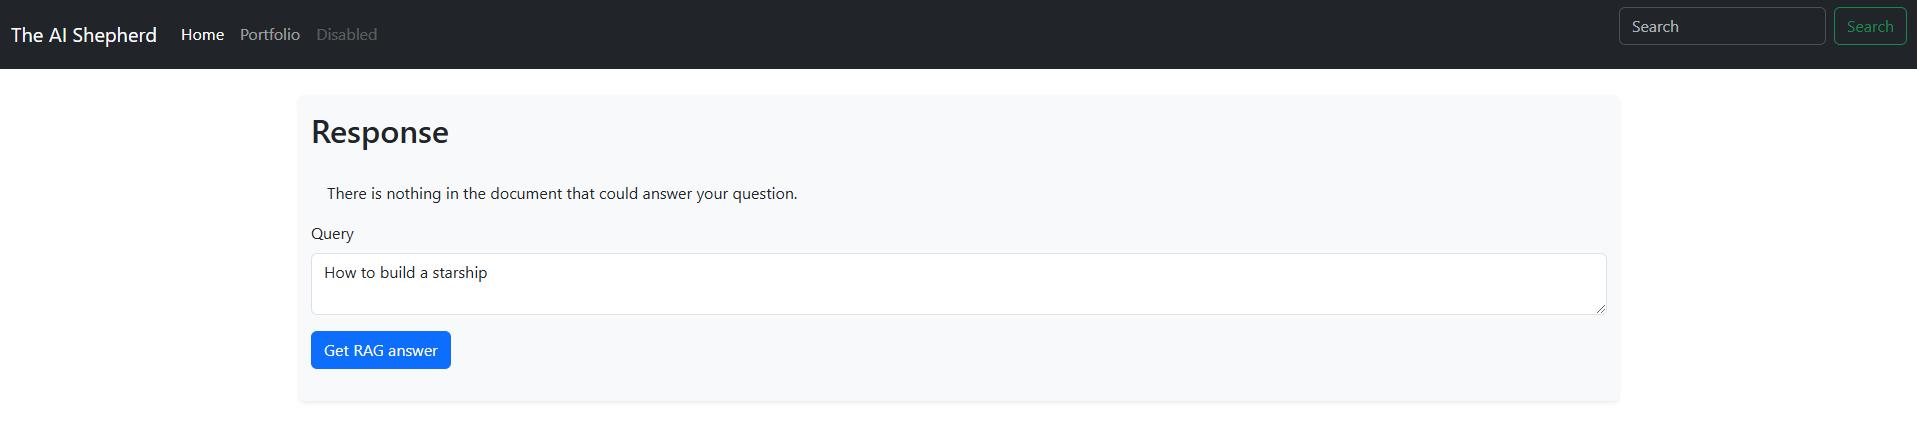Image resolution: width=1917 pixels, height=428 pixels.
Task: Click The AI Shepherd brand link
Action: coord(83,35)
